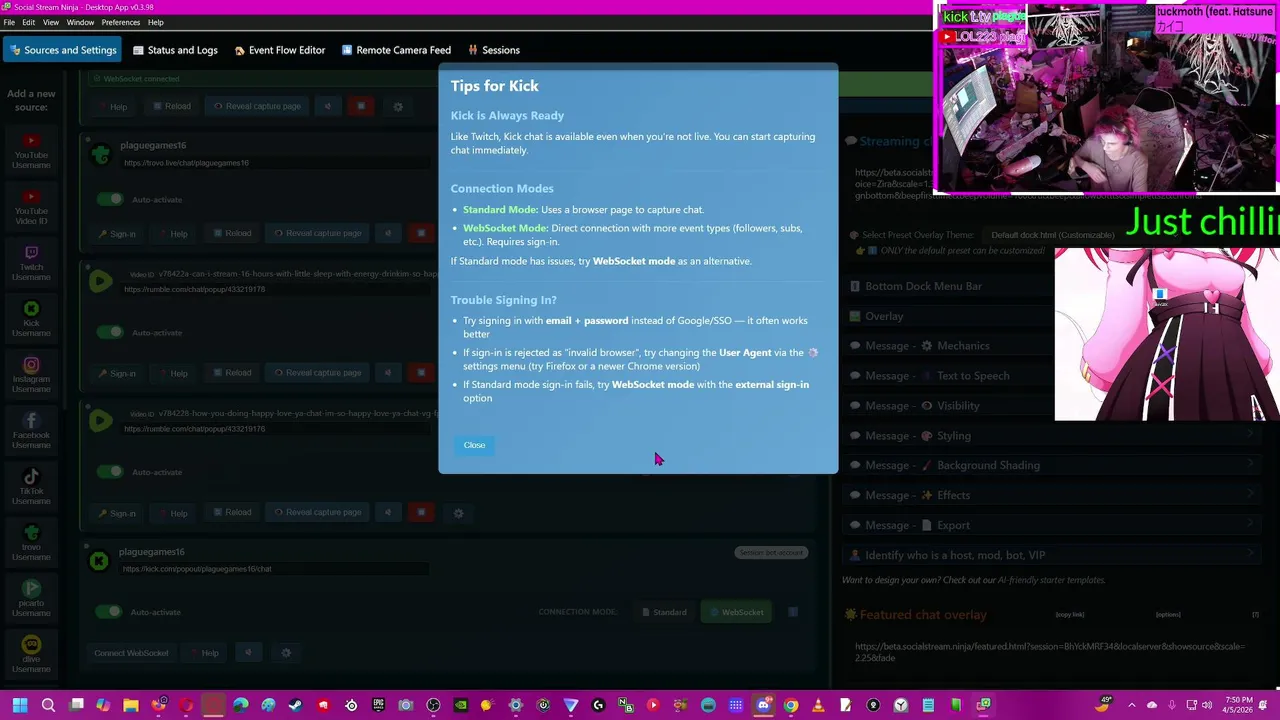The height and width of the screenshot is (720, 1280).
Task: Click the red stop button in top row
Action: point(361,106)
